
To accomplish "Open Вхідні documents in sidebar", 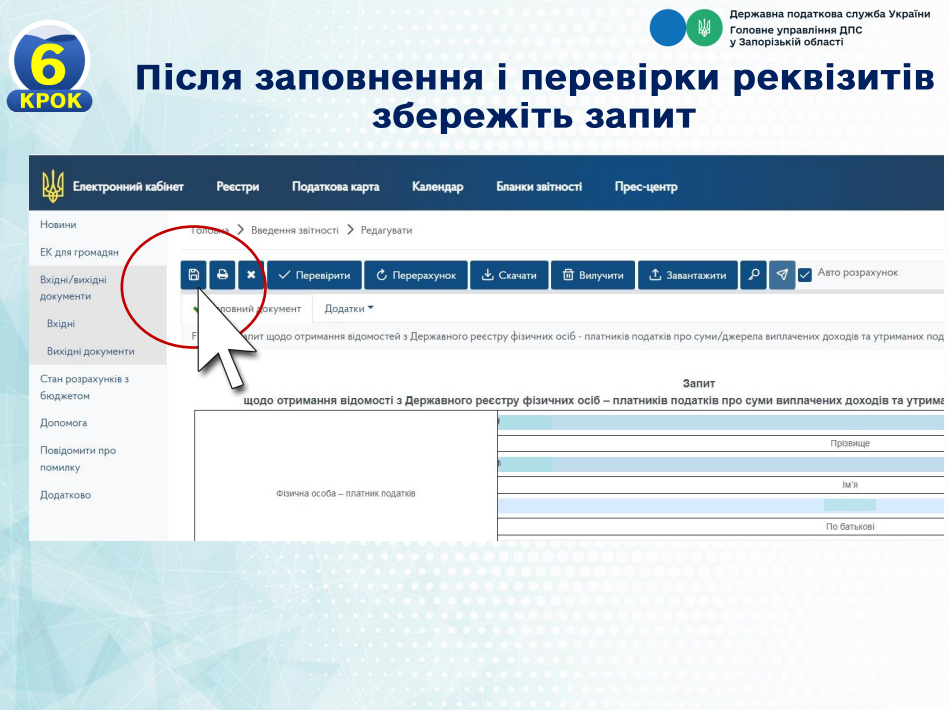I will (x=61, y=323).
